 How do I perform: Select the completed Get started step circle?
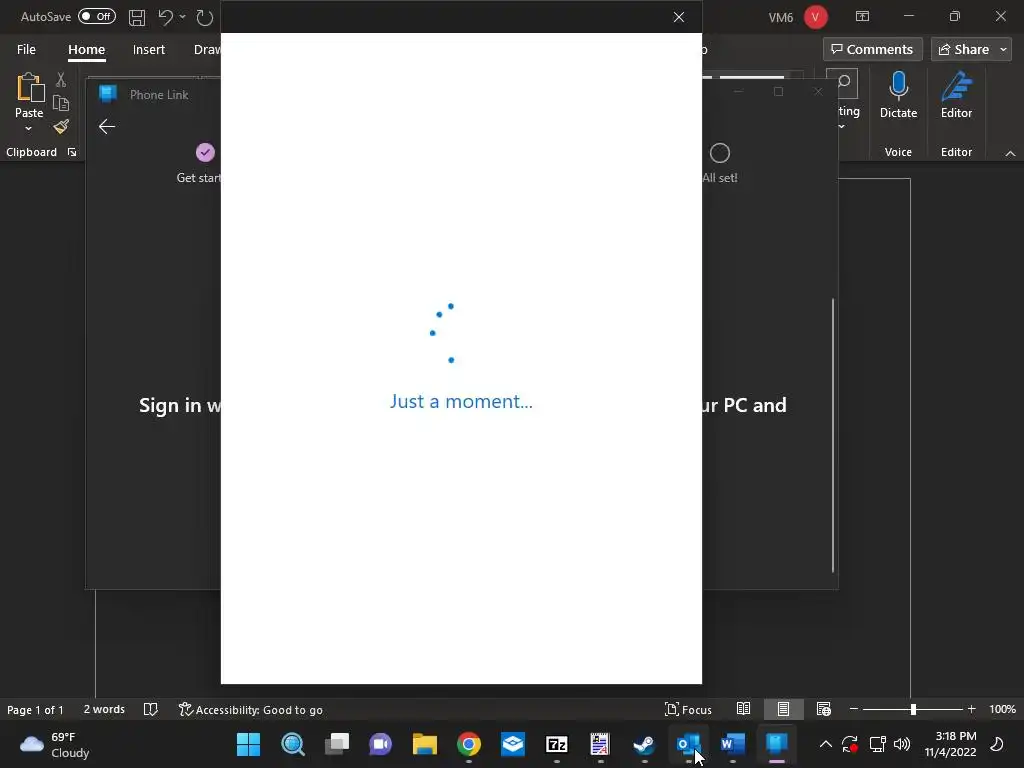point(205,153)
